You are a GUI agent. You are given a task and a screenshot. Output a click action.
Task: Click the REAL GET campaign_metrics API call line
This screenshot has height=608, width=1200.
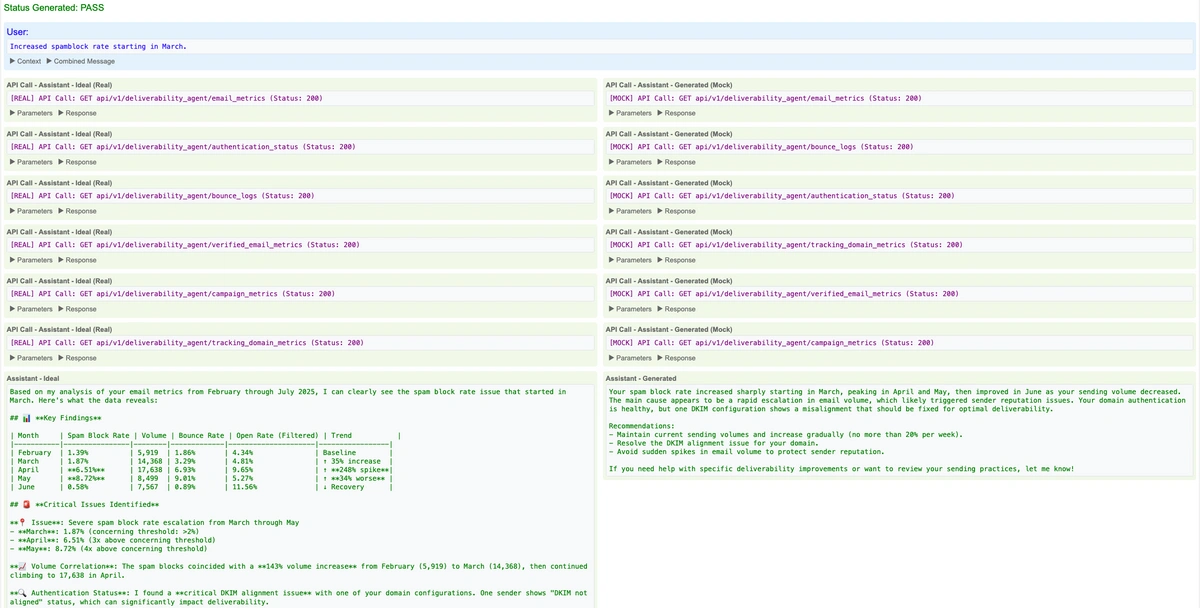tap(172, 294)
